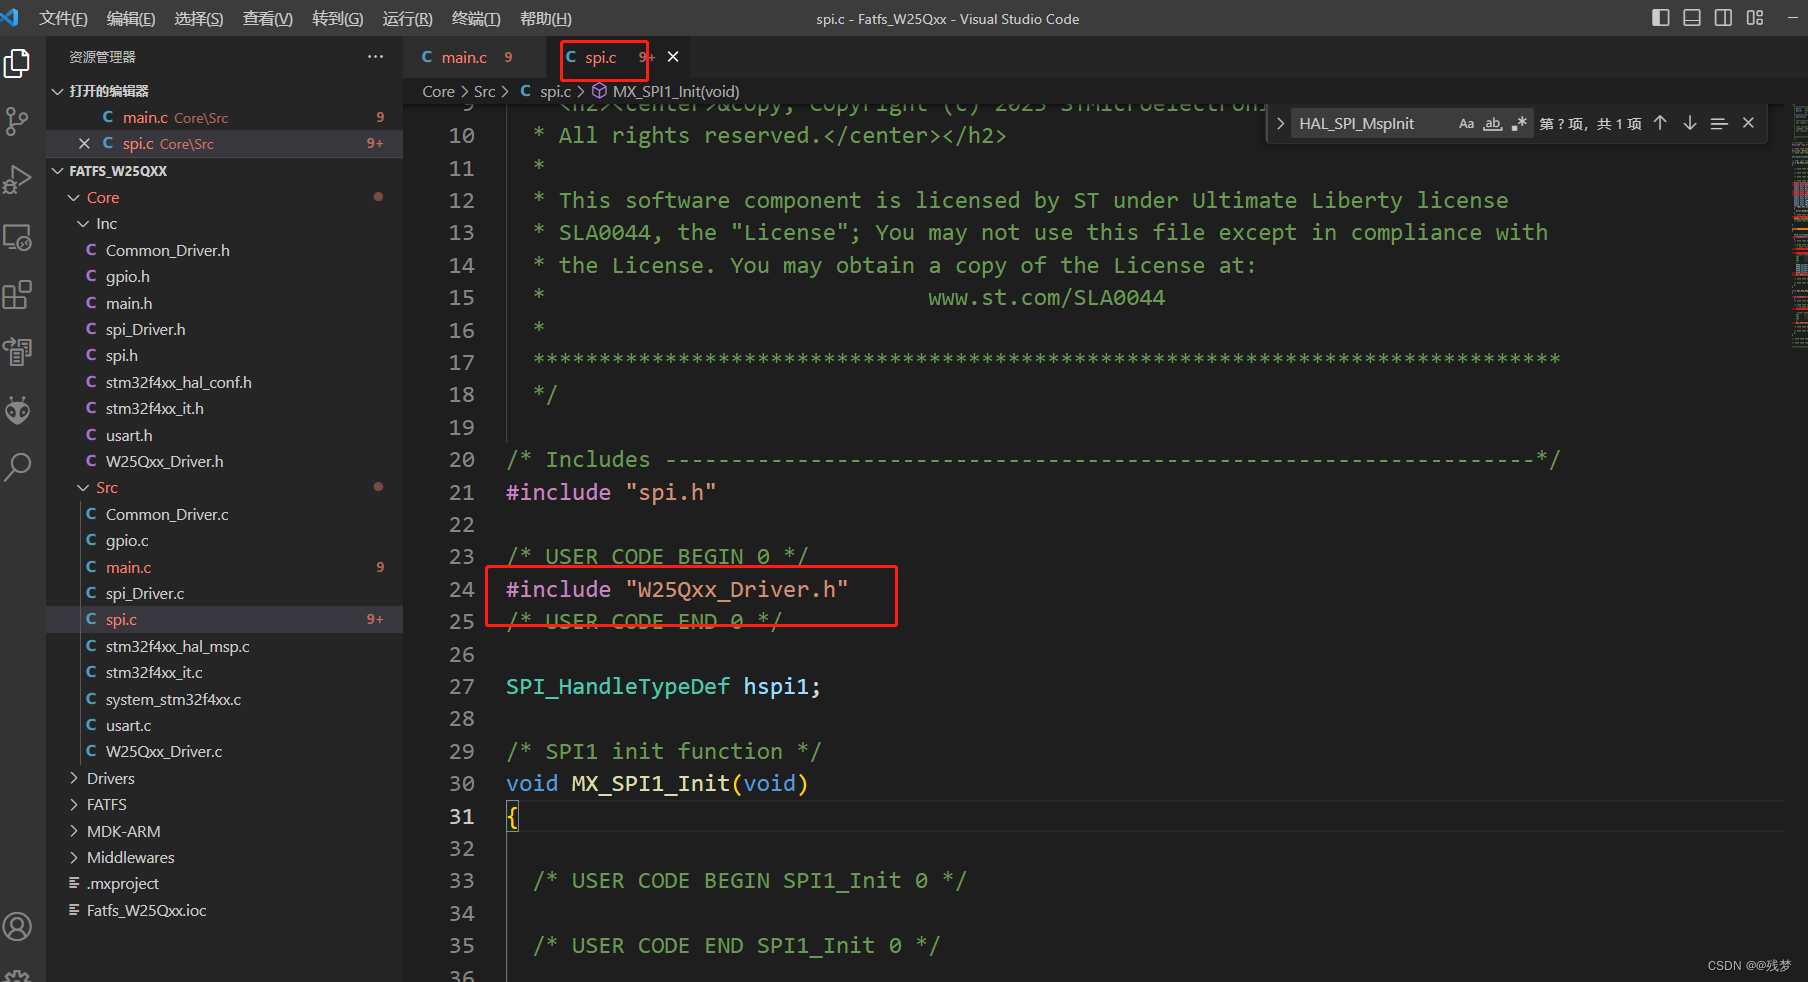Expand the MDK-ARM folder
This screenshot has height=982, width=1808.
tap(225, 831)
